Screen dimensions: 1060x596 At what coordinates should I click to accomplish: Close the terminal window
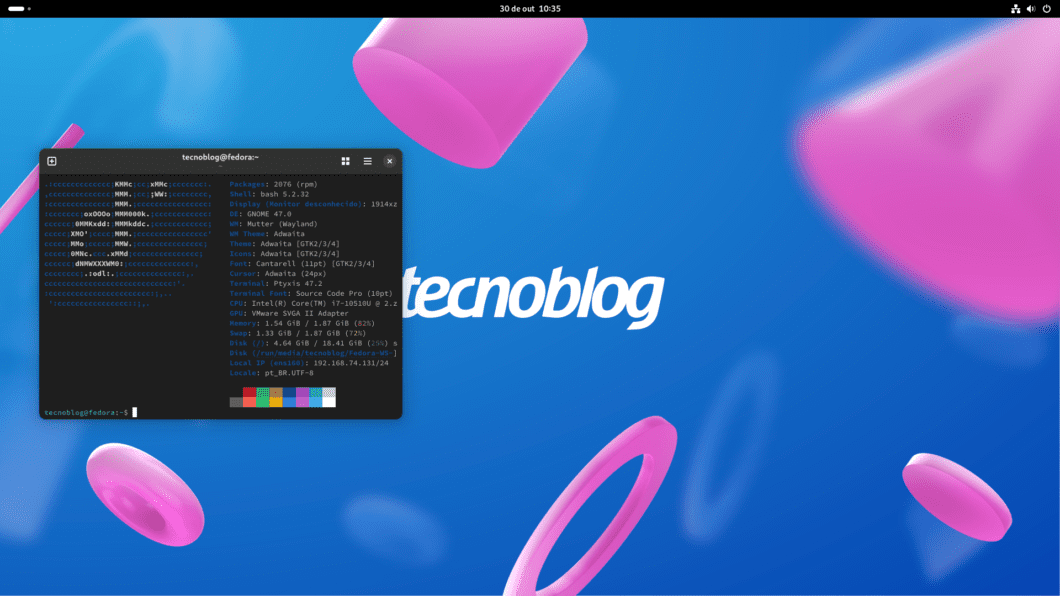pyautogui.click(x=389, y=161)
